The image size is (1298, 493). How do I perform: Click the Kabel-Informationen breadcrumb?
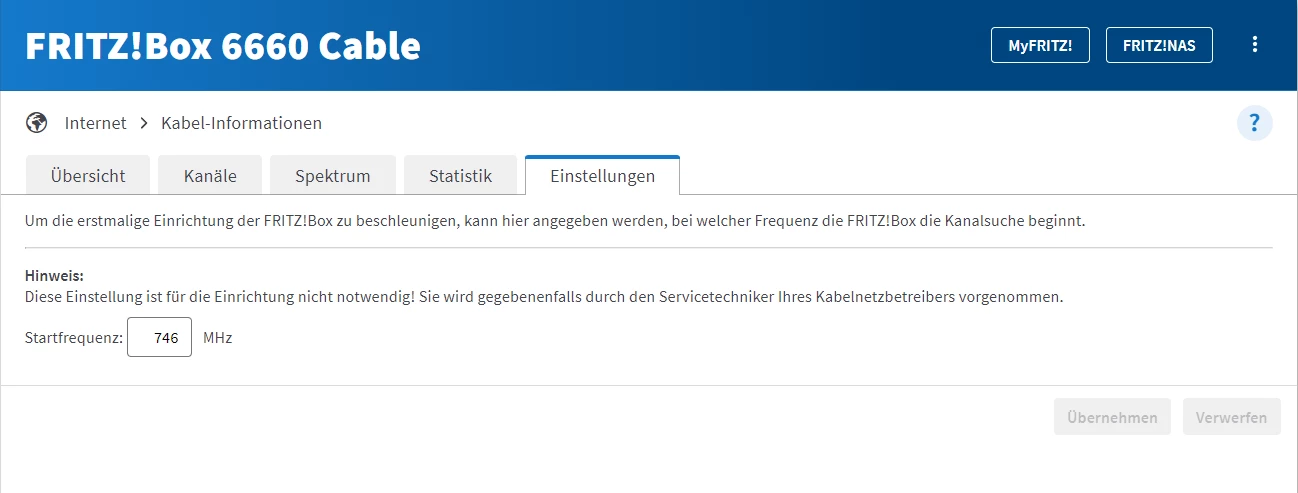pyautogui.click(x=241, y=123)
